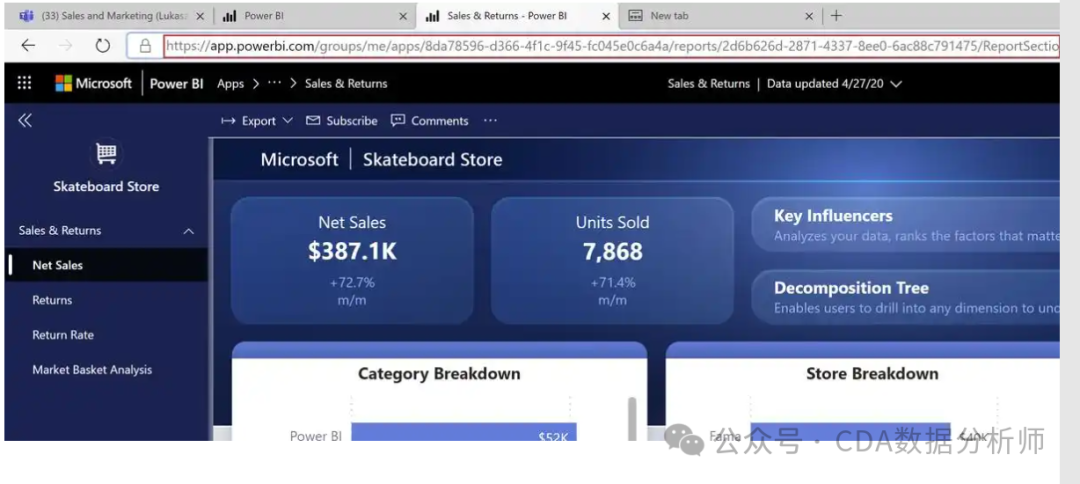The height and width of the screenshot is (484, 1080).
Task: Open Comments in the report toolbar
Action: [429, 120]
